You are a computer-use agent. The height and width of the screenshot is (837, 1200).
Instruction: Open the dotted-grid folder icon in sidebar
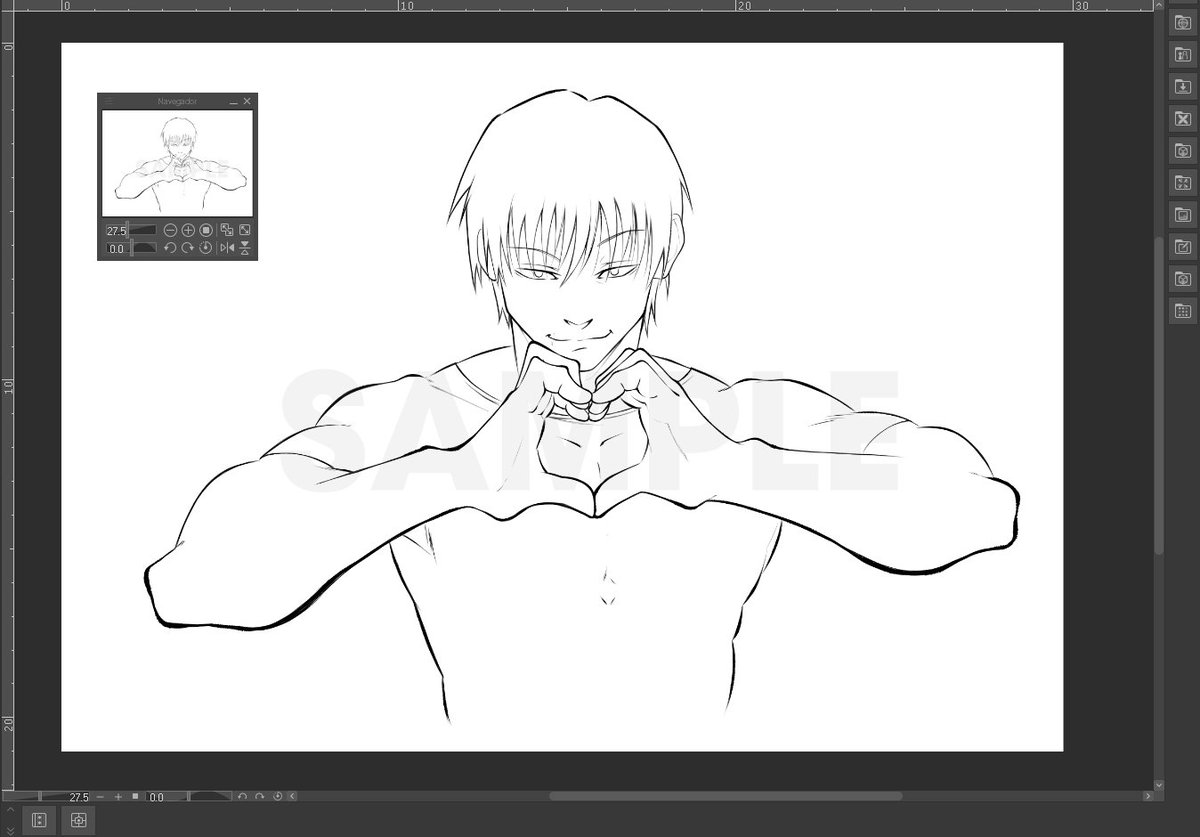tap(1182, 310)
